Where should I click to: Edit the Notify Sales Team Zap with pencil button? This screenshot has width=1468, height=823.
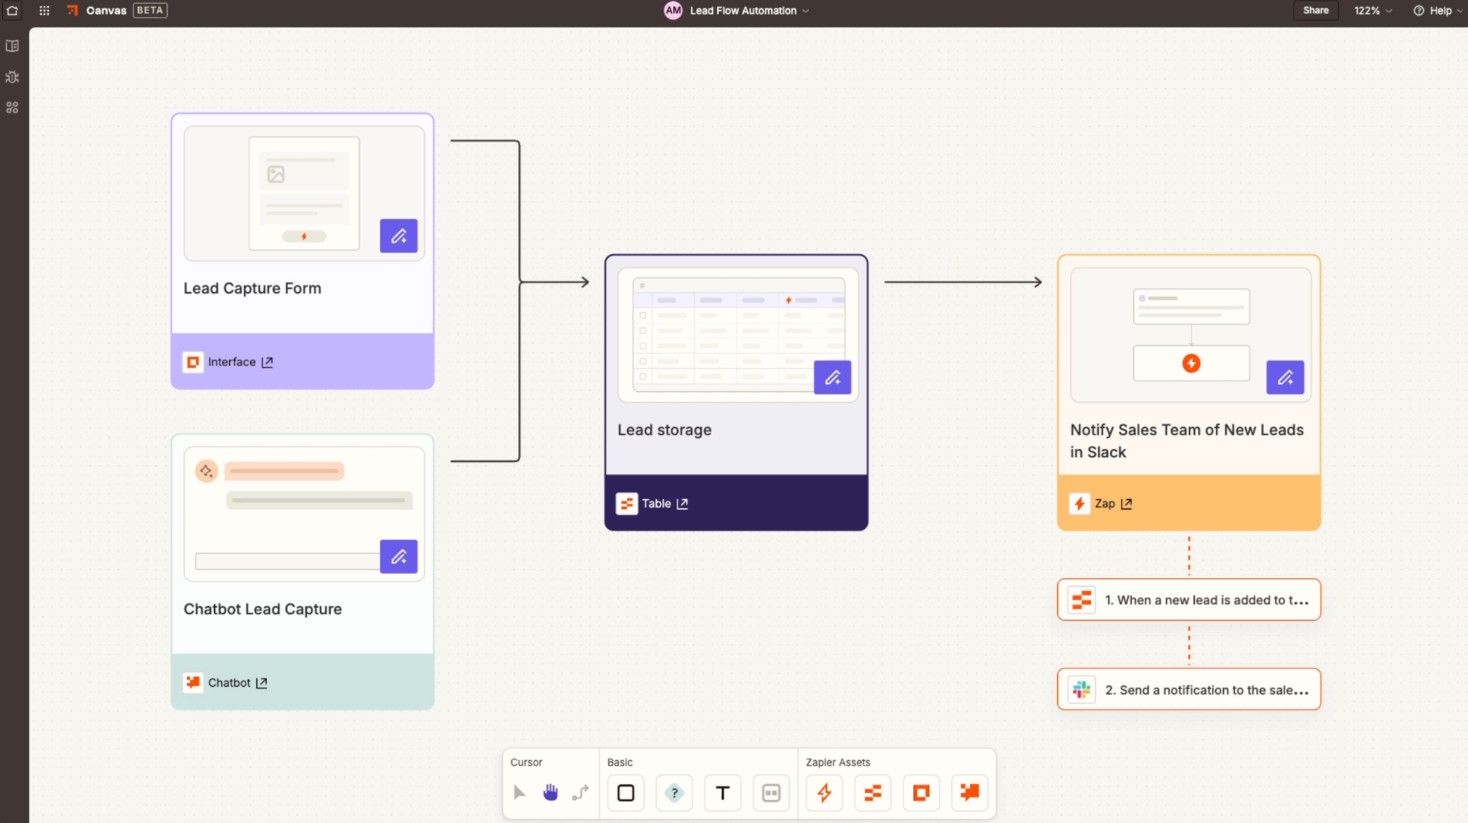click(x=1285, y=377)
